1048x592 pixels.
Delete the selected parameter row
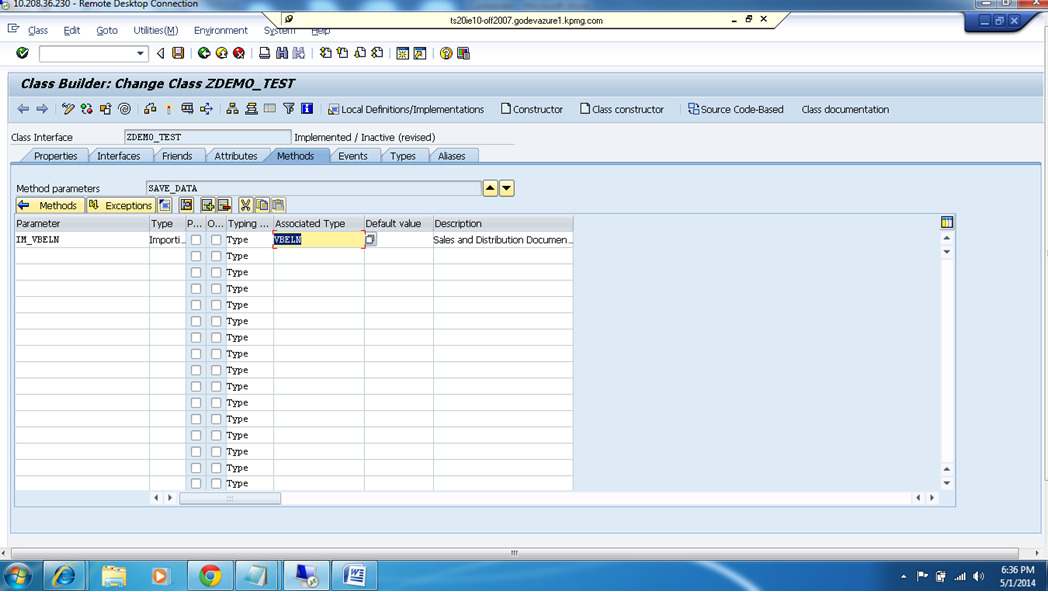pos(226,205)
